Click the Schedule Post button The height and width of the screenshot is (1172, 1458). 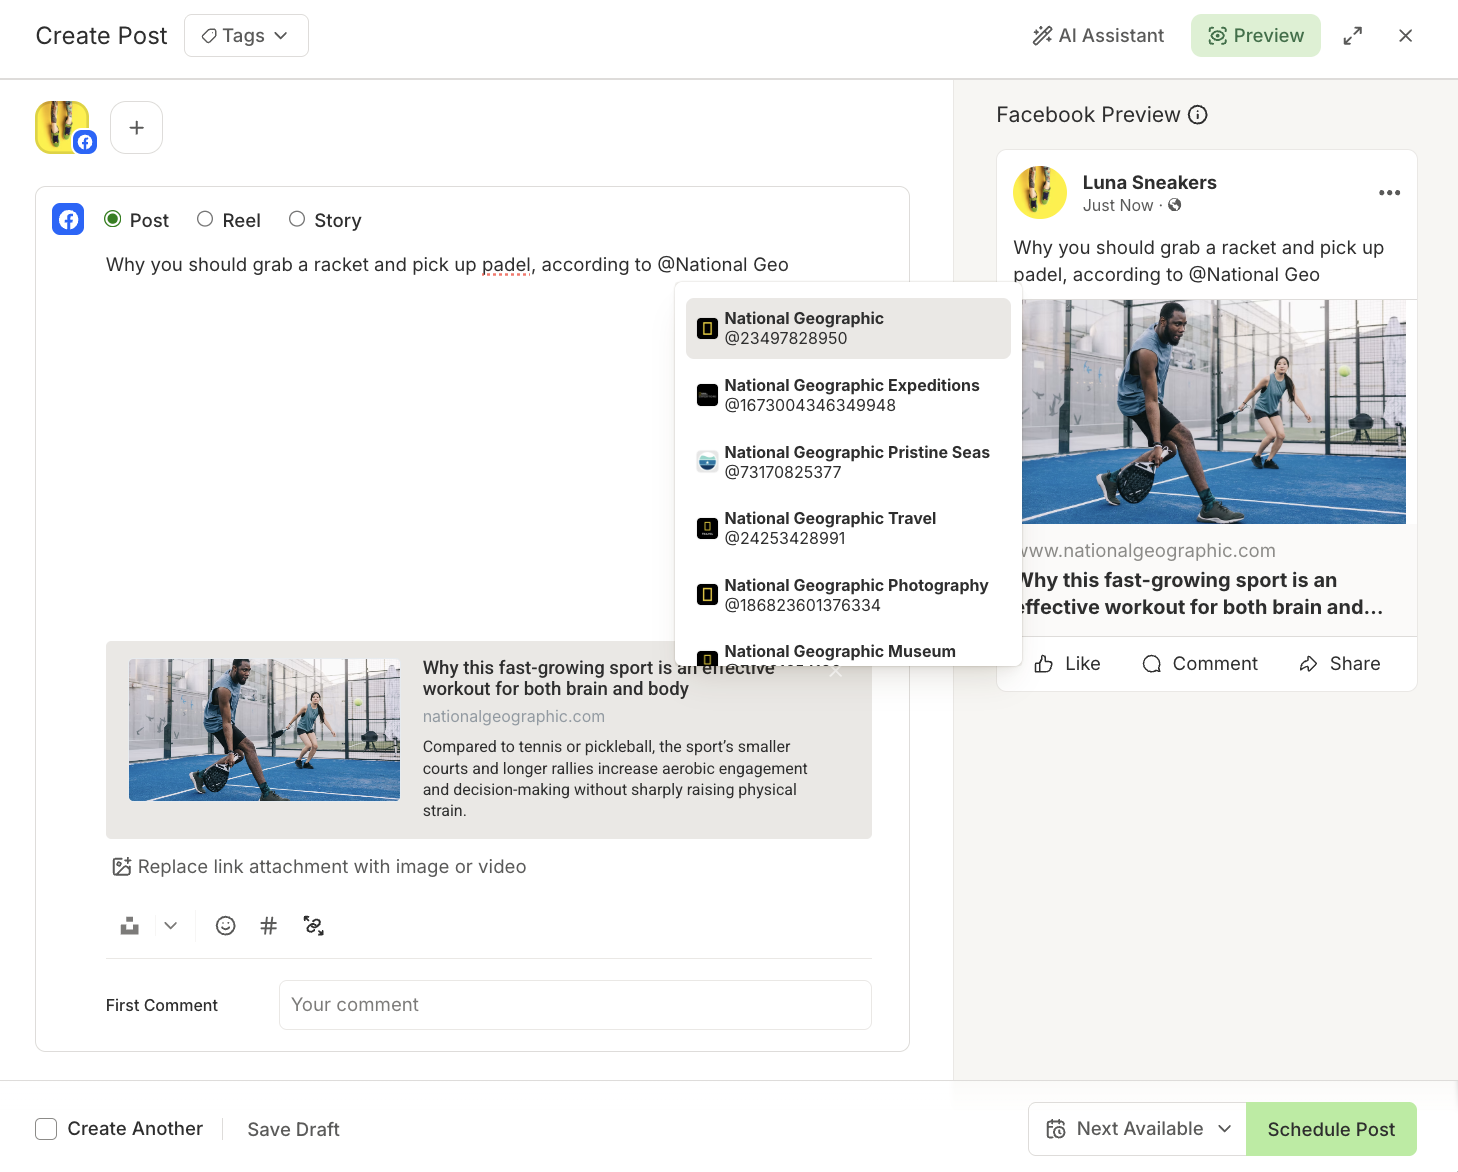click(x=1331, y=1128)
